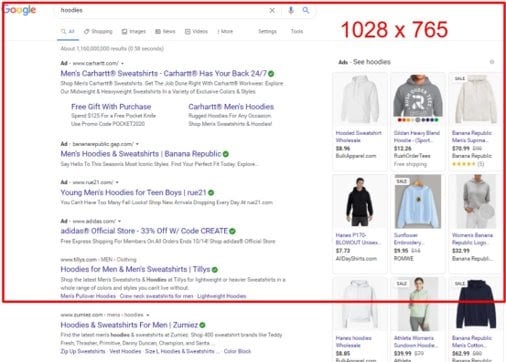Open the Settings menu
The image size is (506, 362).
click(267, 31)
